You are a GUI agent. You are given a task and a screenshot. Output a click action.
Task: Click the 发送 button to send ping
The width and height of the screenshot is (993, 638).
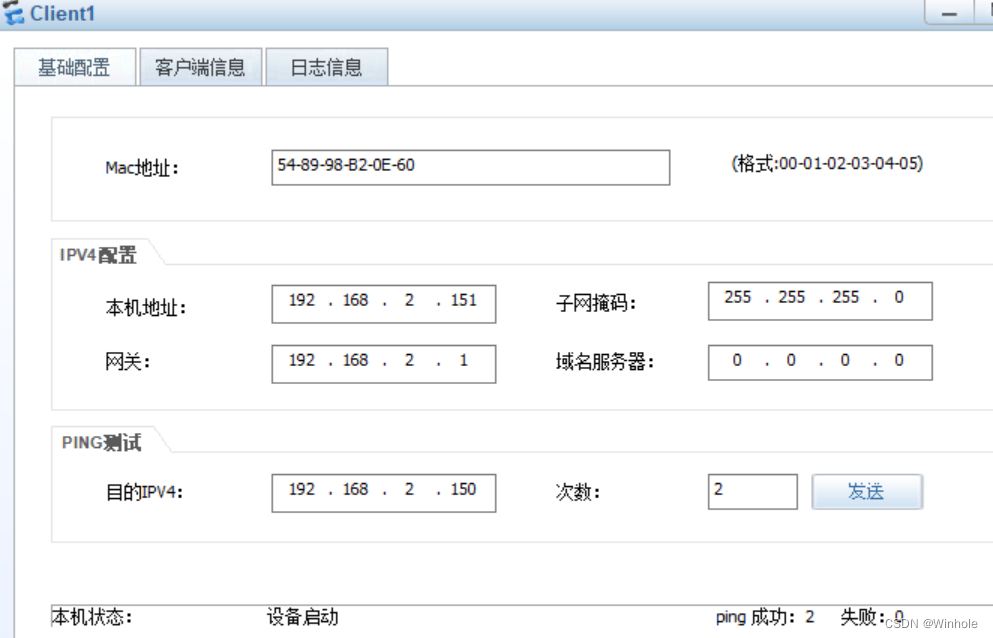click(x=866, y=491)
